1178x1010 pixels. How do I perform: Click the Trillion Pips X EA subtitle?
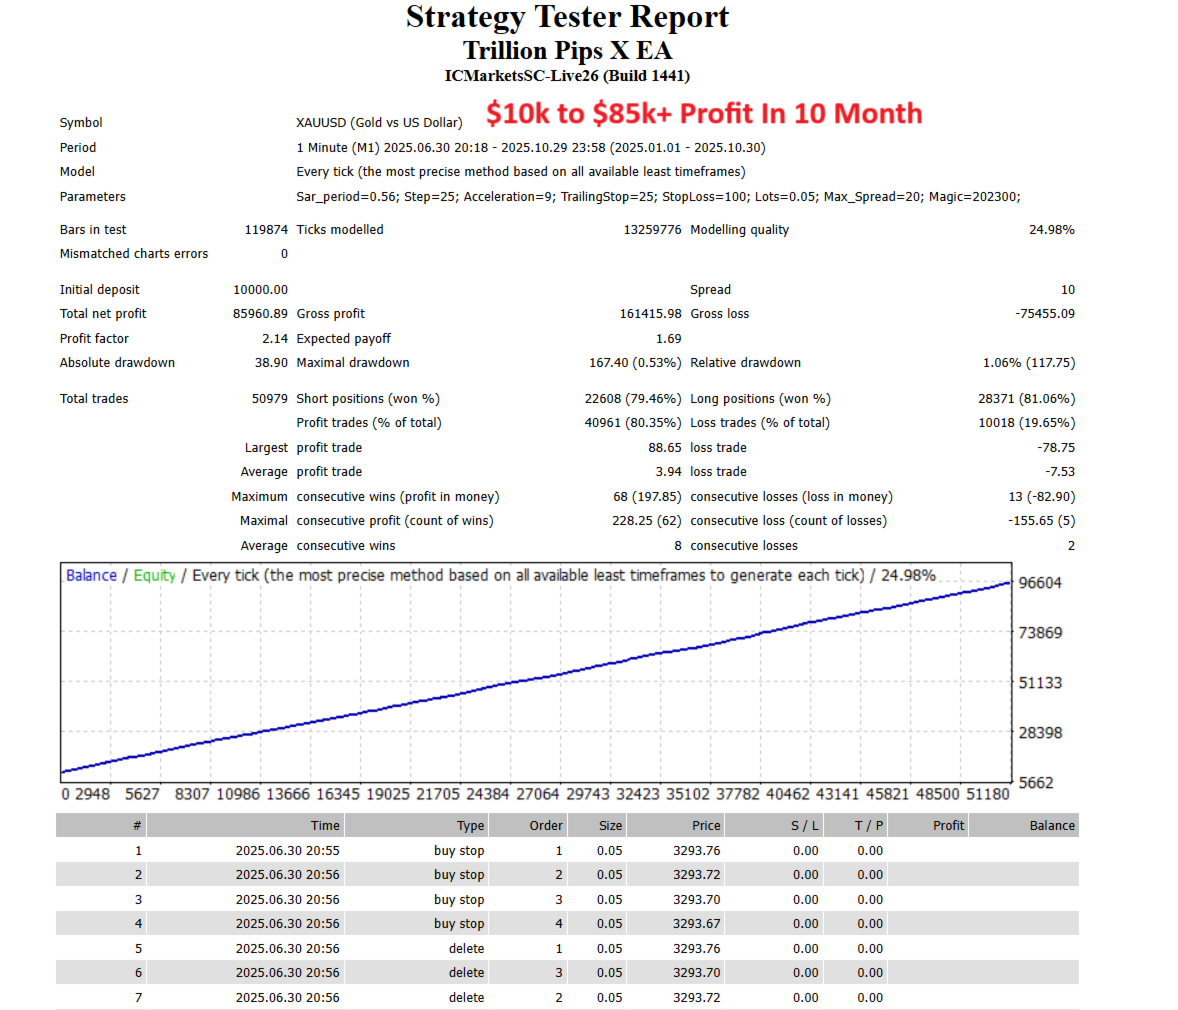tap(567, 50)
